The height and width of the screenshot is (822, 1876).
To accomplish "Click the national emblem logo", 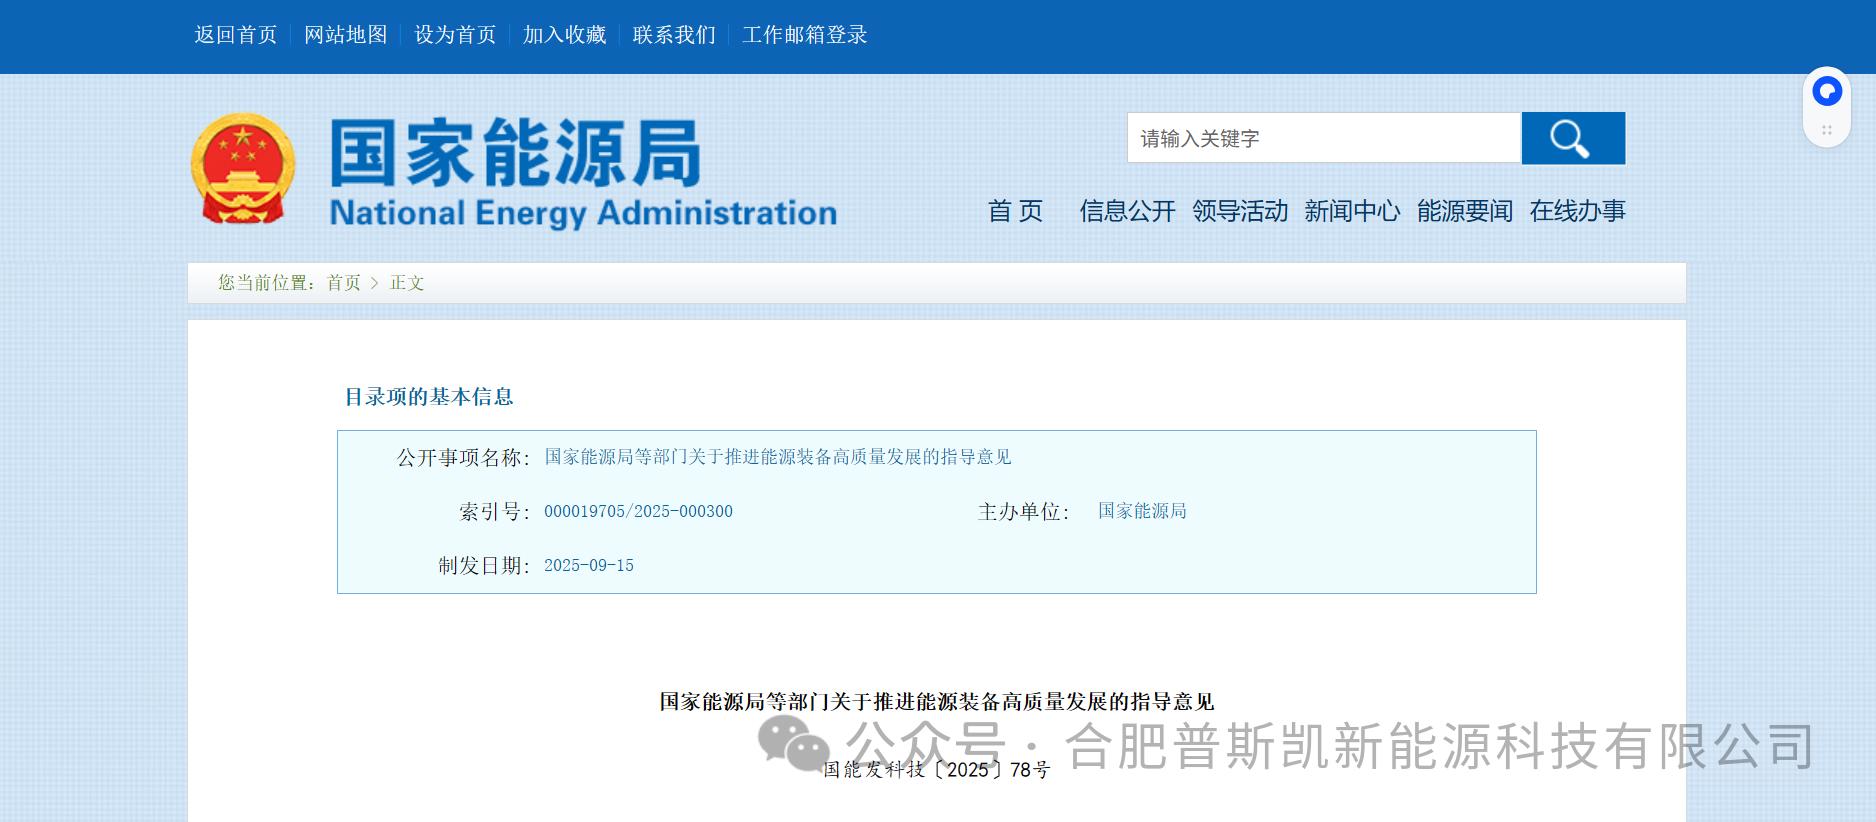I will coord(243,168).
